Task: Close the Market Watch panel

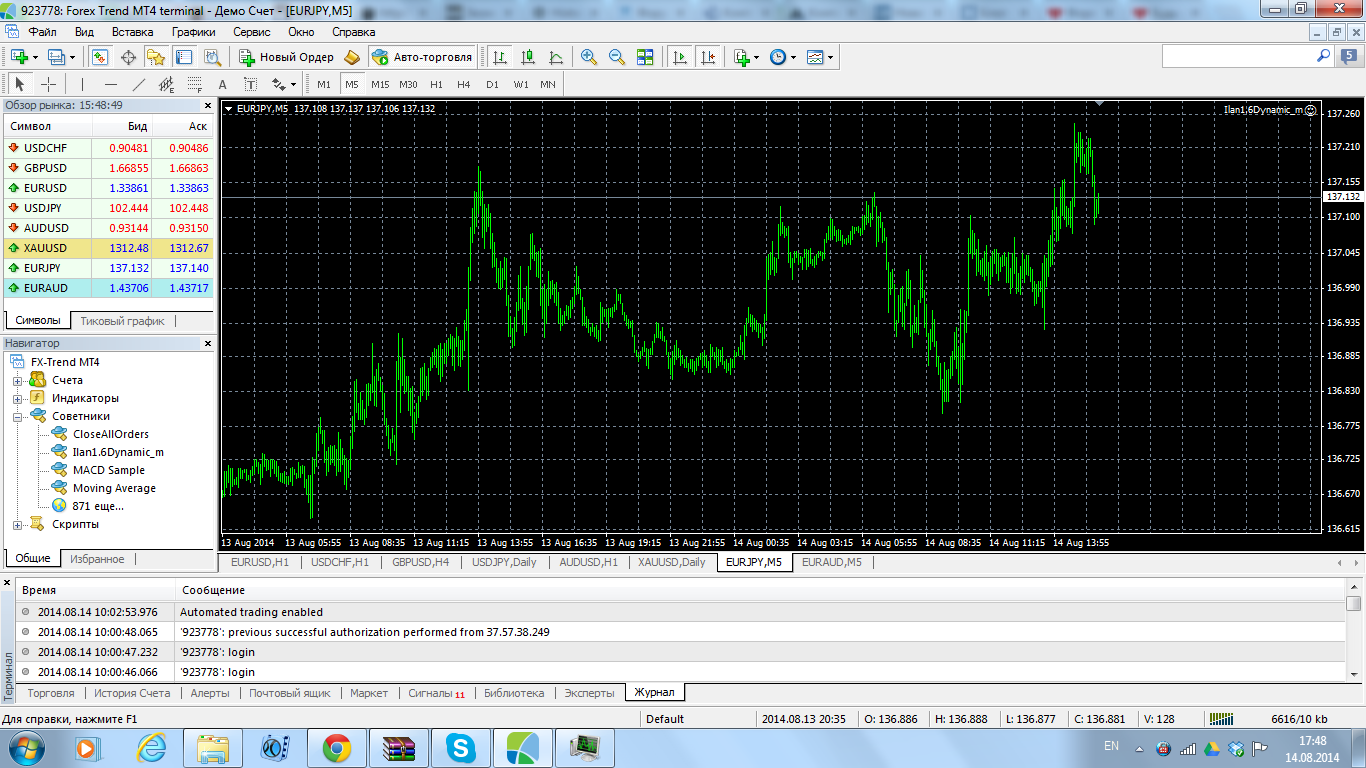Action: pyautogui.click(x=208, y=105)
